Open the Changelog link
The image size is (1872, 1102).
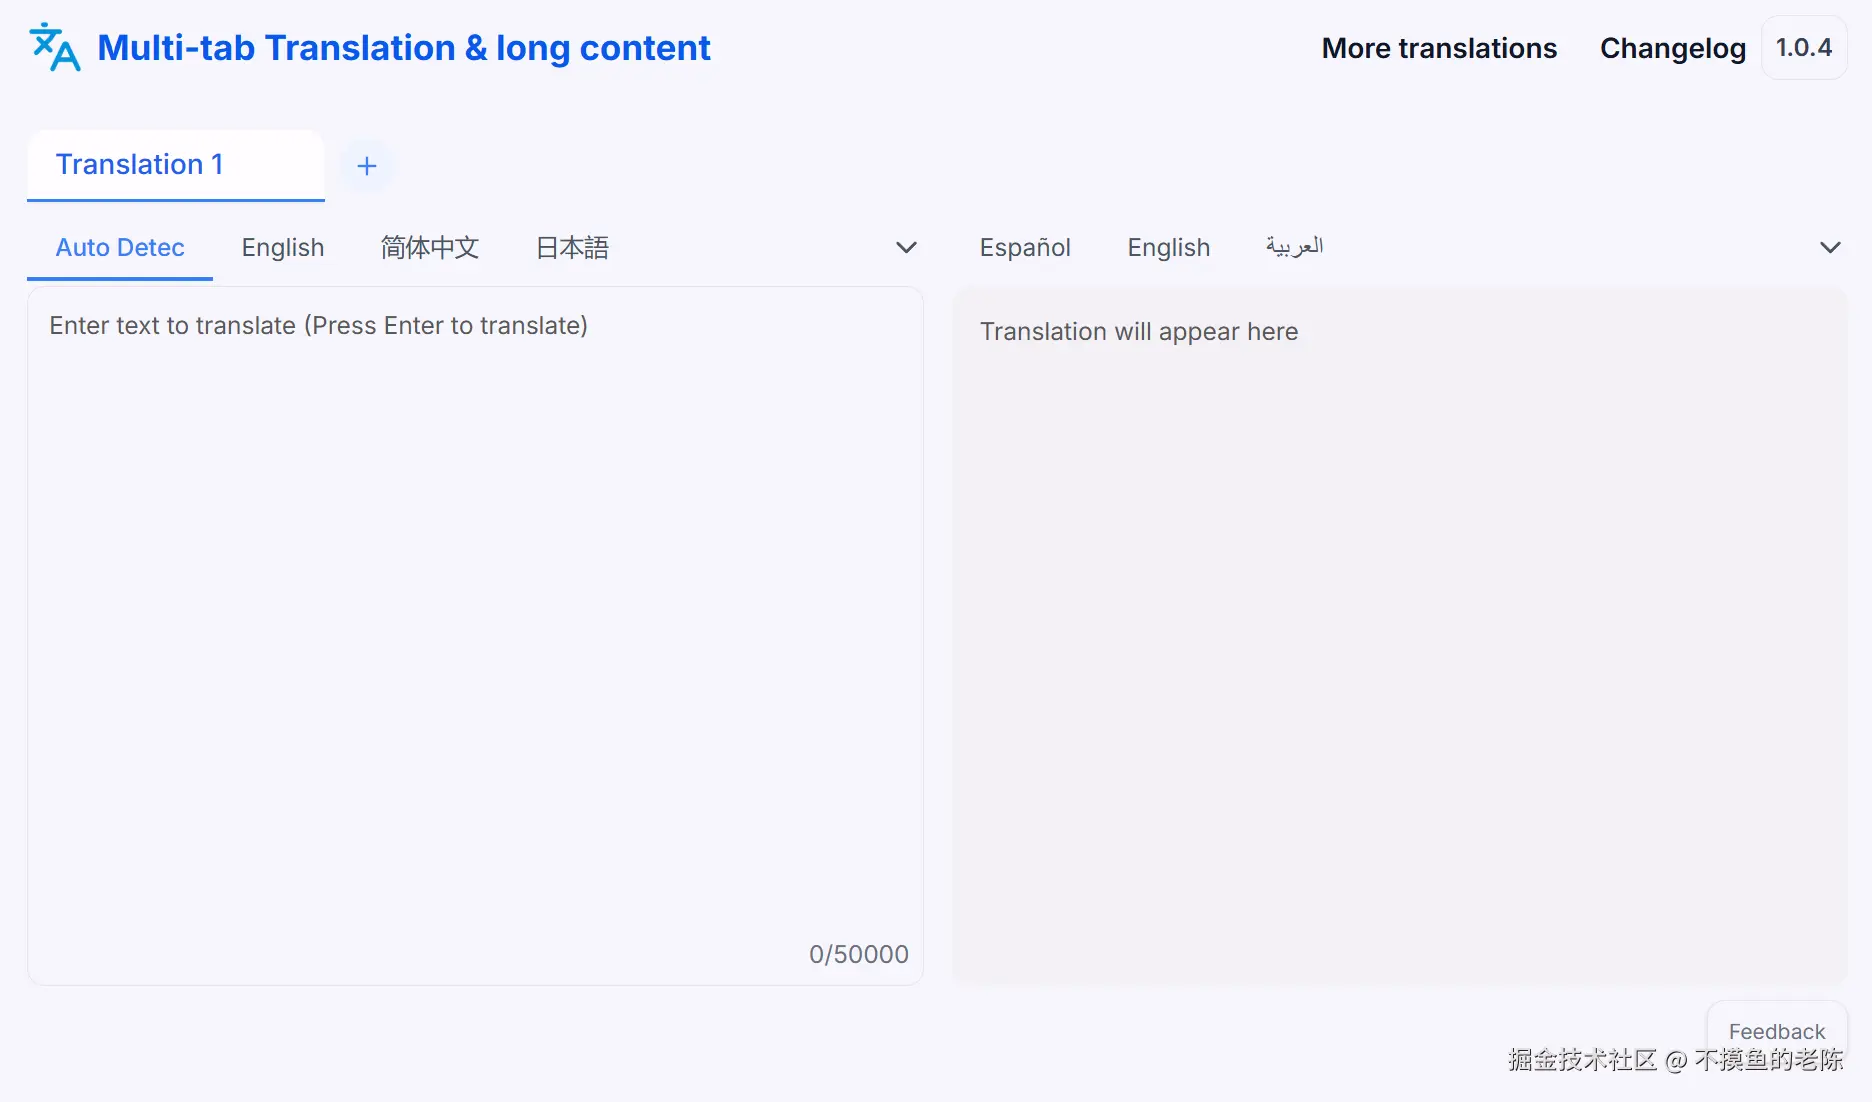click(x=1673, y=48)
